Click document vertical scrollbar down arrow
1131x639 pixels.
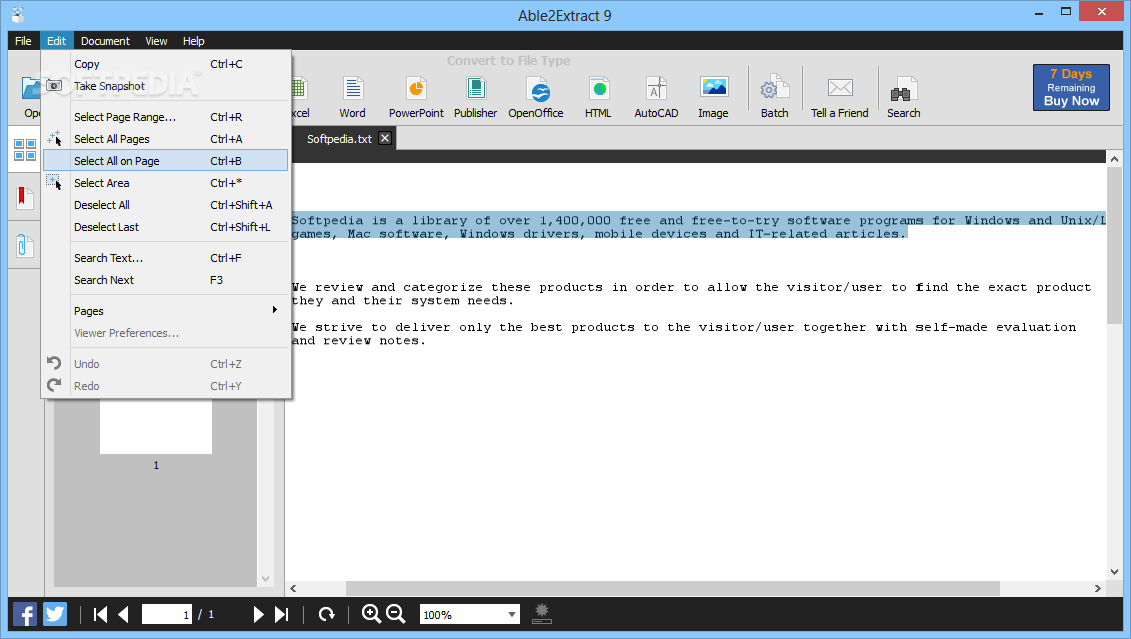point(1114,572)
